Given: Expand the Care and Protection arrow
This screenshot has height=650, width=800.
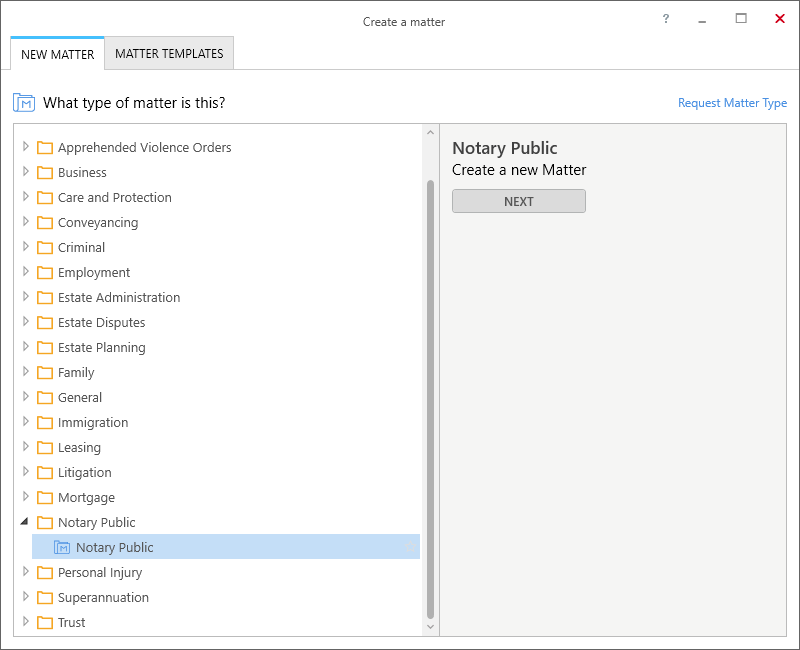Looking at the screenshot, I should click(26, 197).
